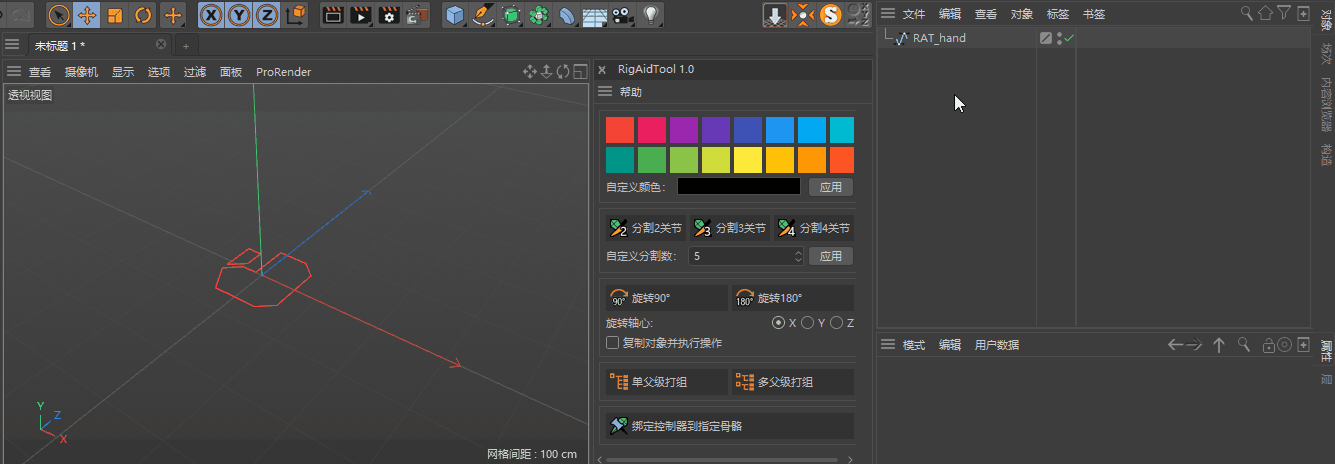Viewport: 1335px width, 464px height.
Task: Click the orange S snap icon
Action: point(830,15)
